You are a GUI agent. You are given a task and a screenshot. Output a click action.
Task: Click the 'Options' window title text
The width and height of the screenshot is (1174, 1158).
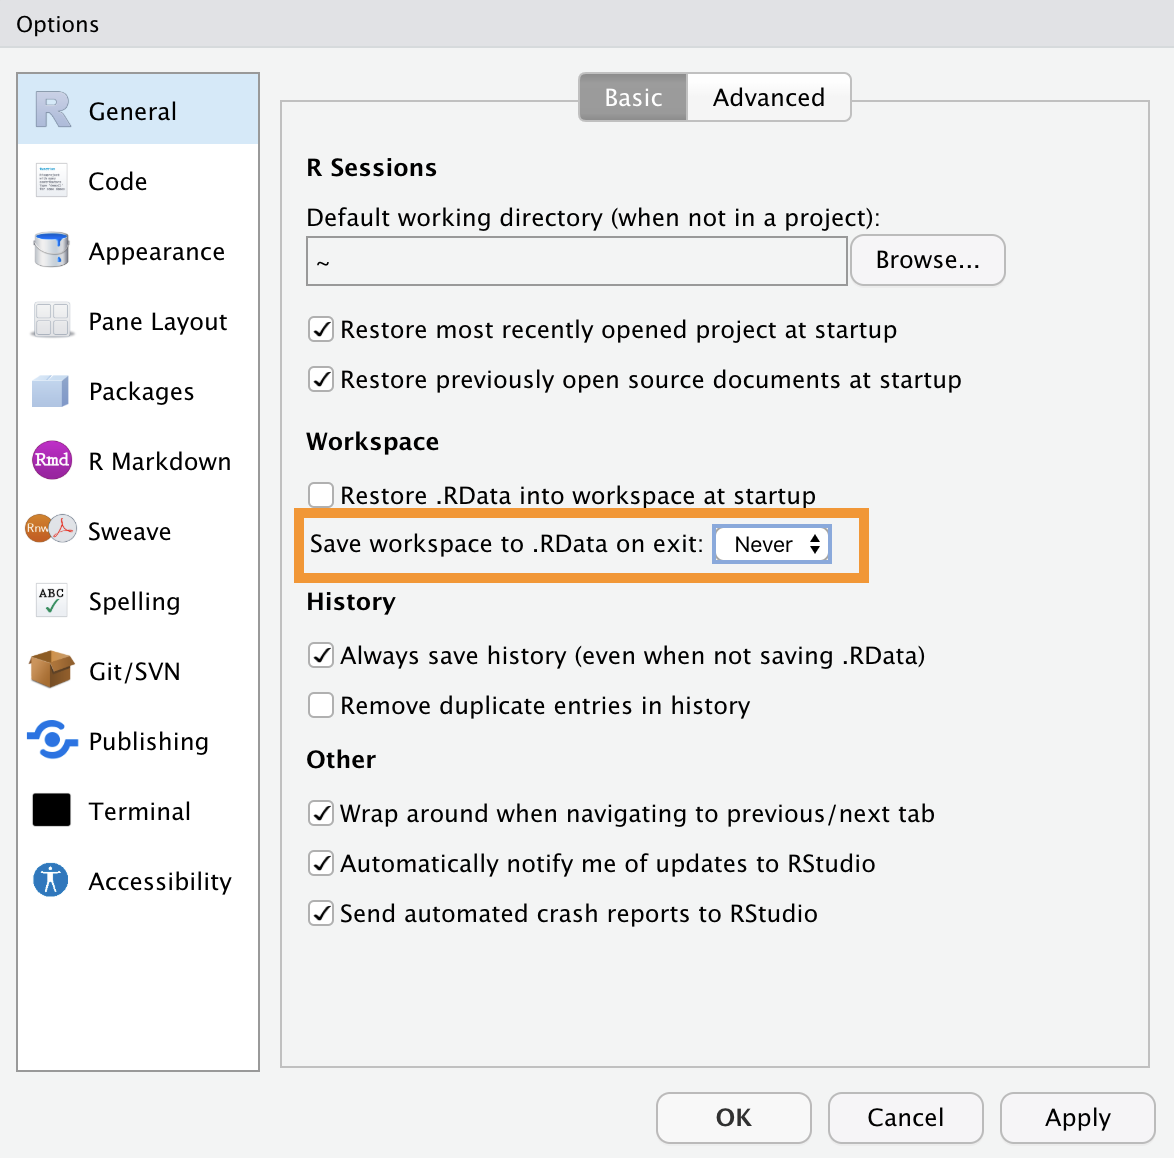pyautogui.click(x=58, y=25)
